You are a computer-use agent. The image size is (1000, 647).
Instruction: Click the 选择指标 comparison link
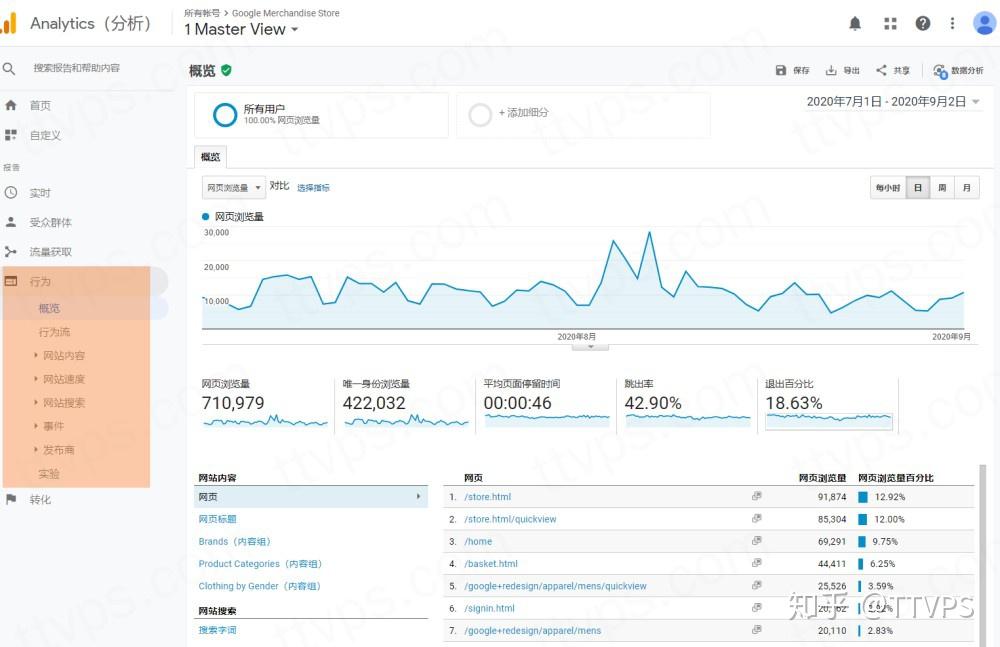coord(314,187)
